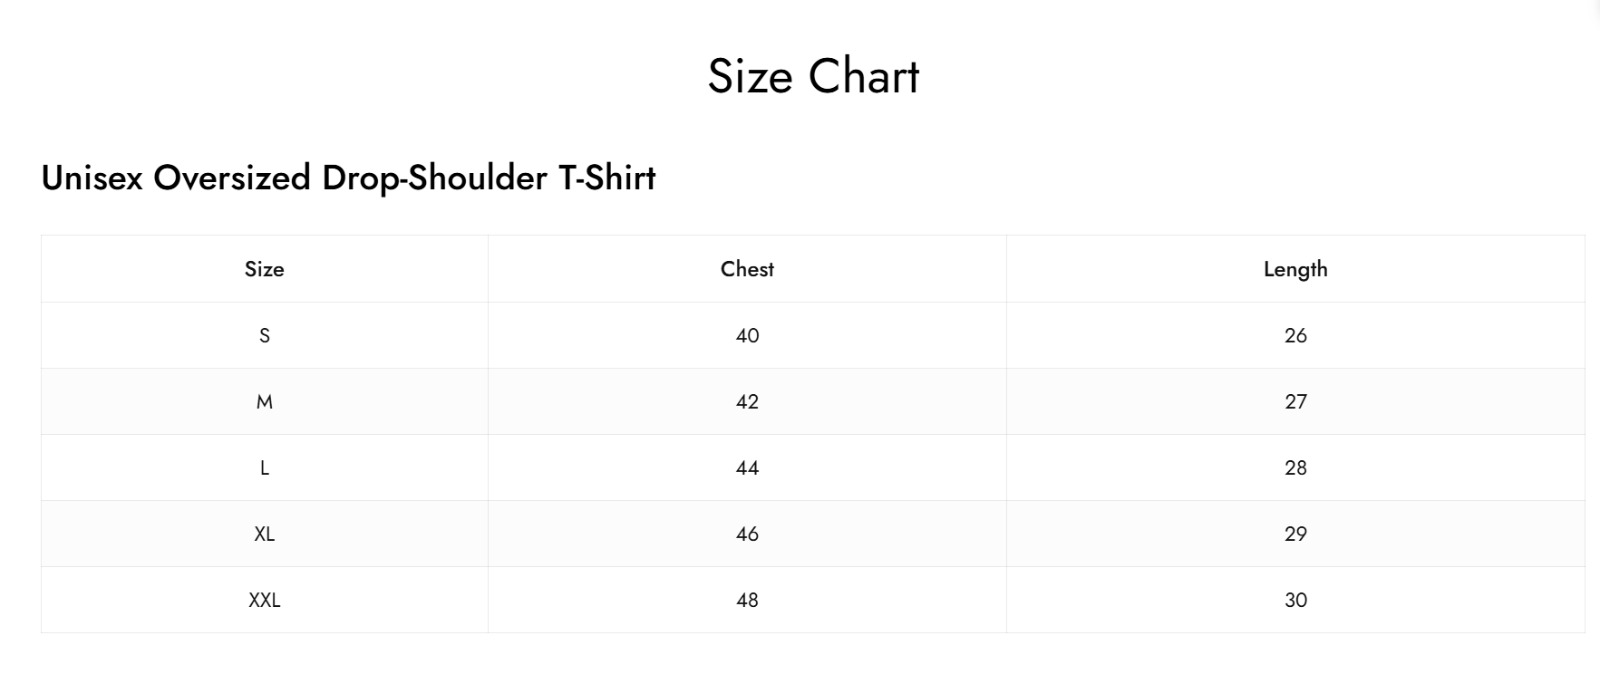Click the Unisex Oversized Drop-Shoulder T-Shirt heading
The height and width of the screenshot is (674, 1600).
pos(348,178)
